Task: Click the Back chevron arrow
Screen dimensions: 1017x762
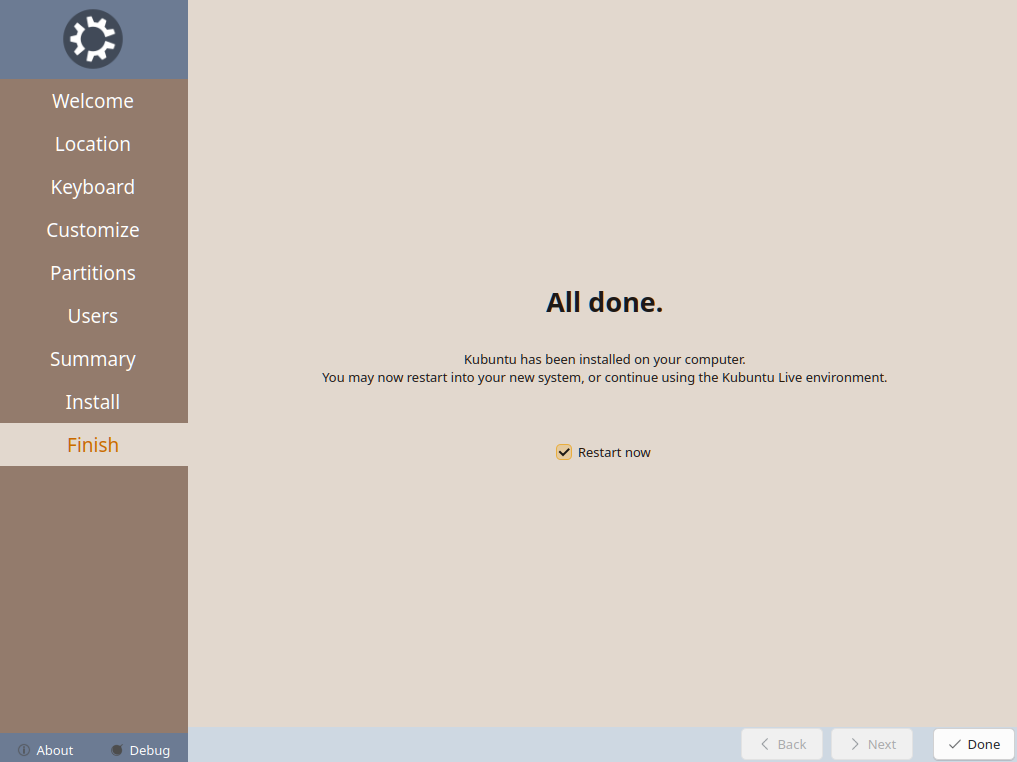Action: click(x=765, y=744)
